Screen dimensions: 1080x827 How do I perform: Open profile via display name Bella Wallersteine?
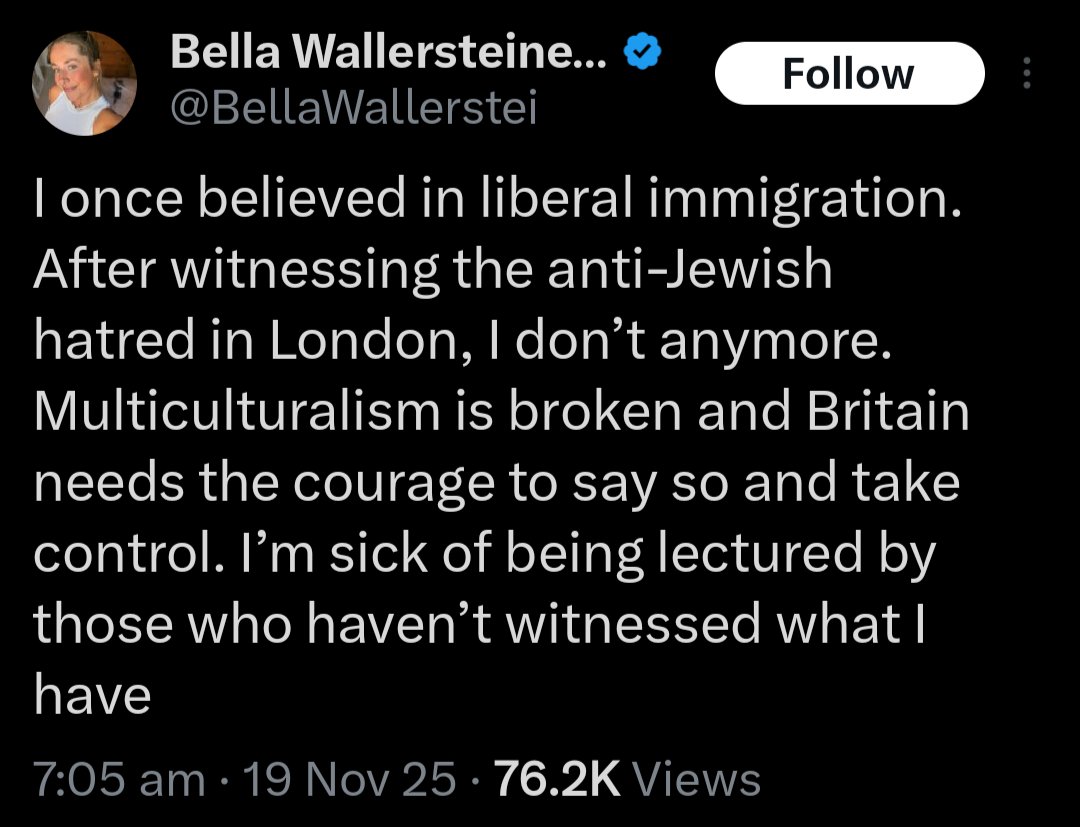tap(388, 52)
